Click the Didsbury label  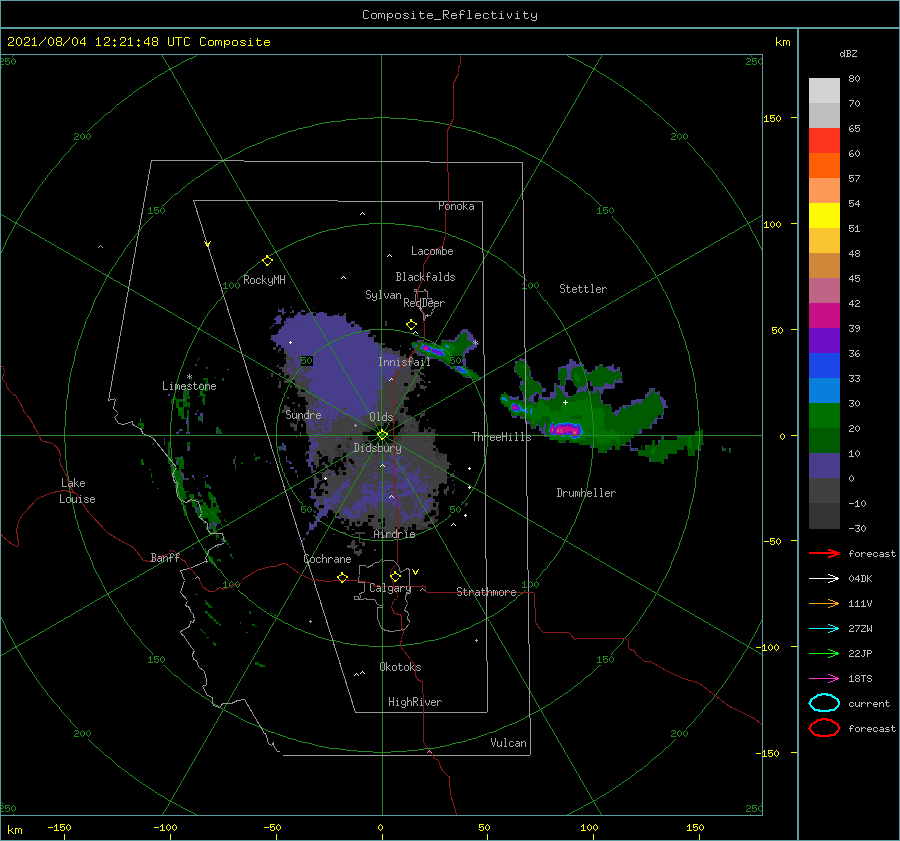377,448
